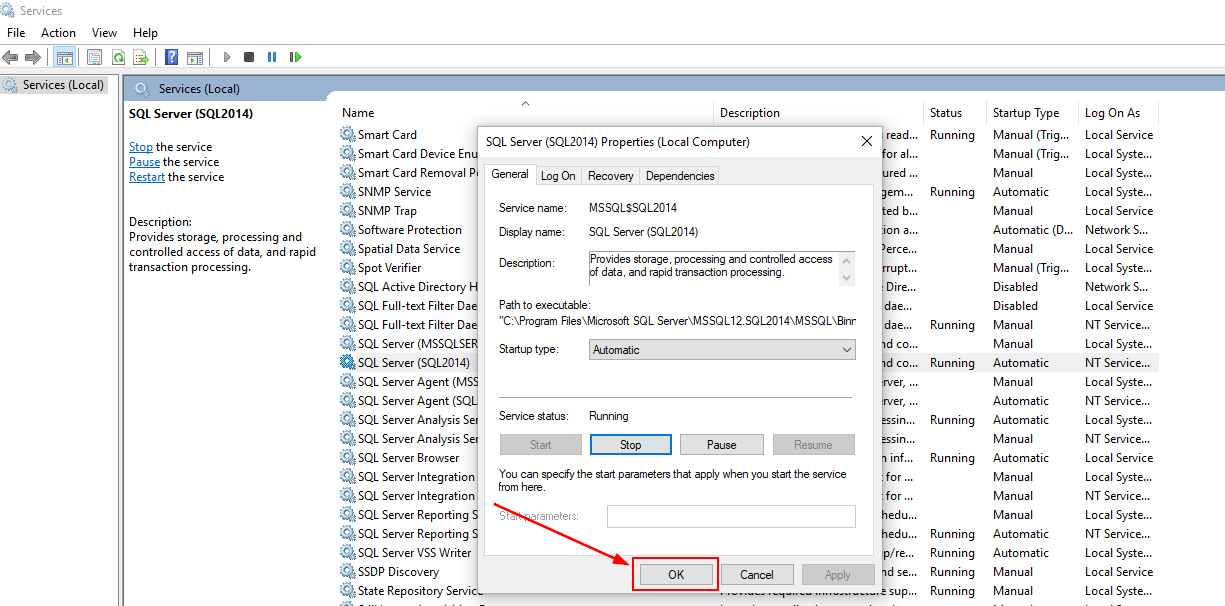Image resolution: width=1225 pixels, height=606 pixels.
Task: Click Local Service log-on for SSDP Discovery
Action: [1119, 571]
